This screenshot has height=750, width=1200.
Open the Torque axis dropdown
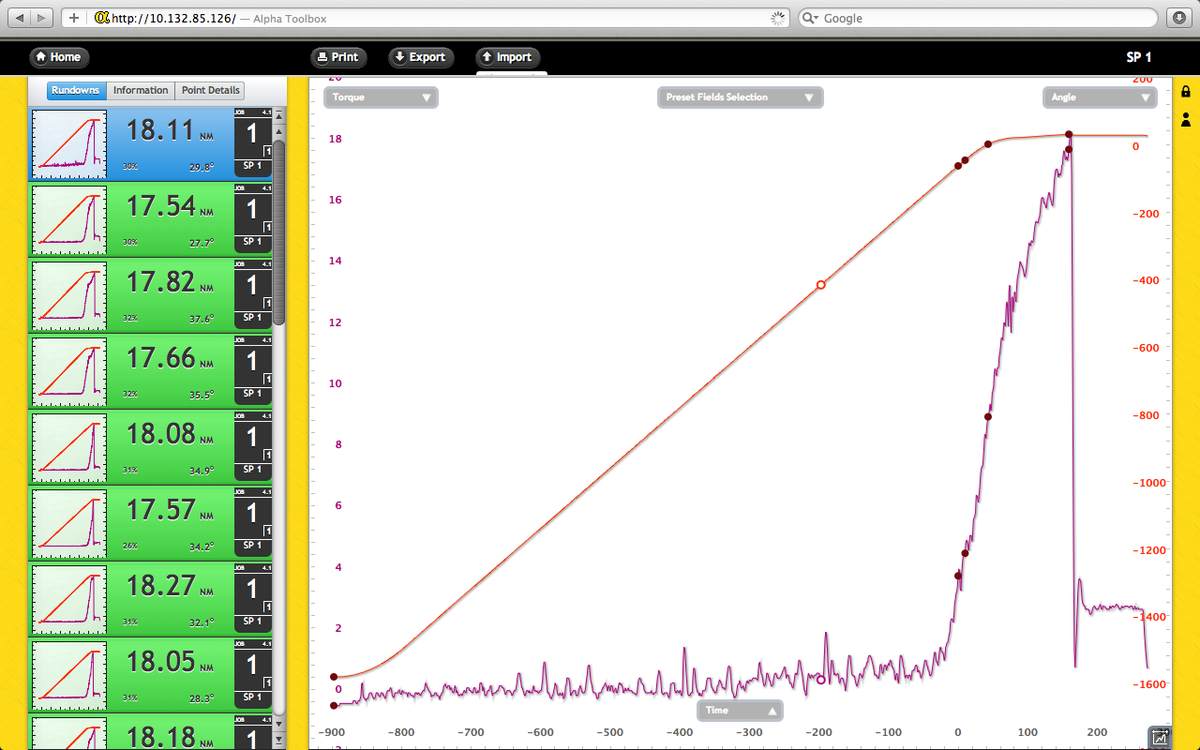382,98
